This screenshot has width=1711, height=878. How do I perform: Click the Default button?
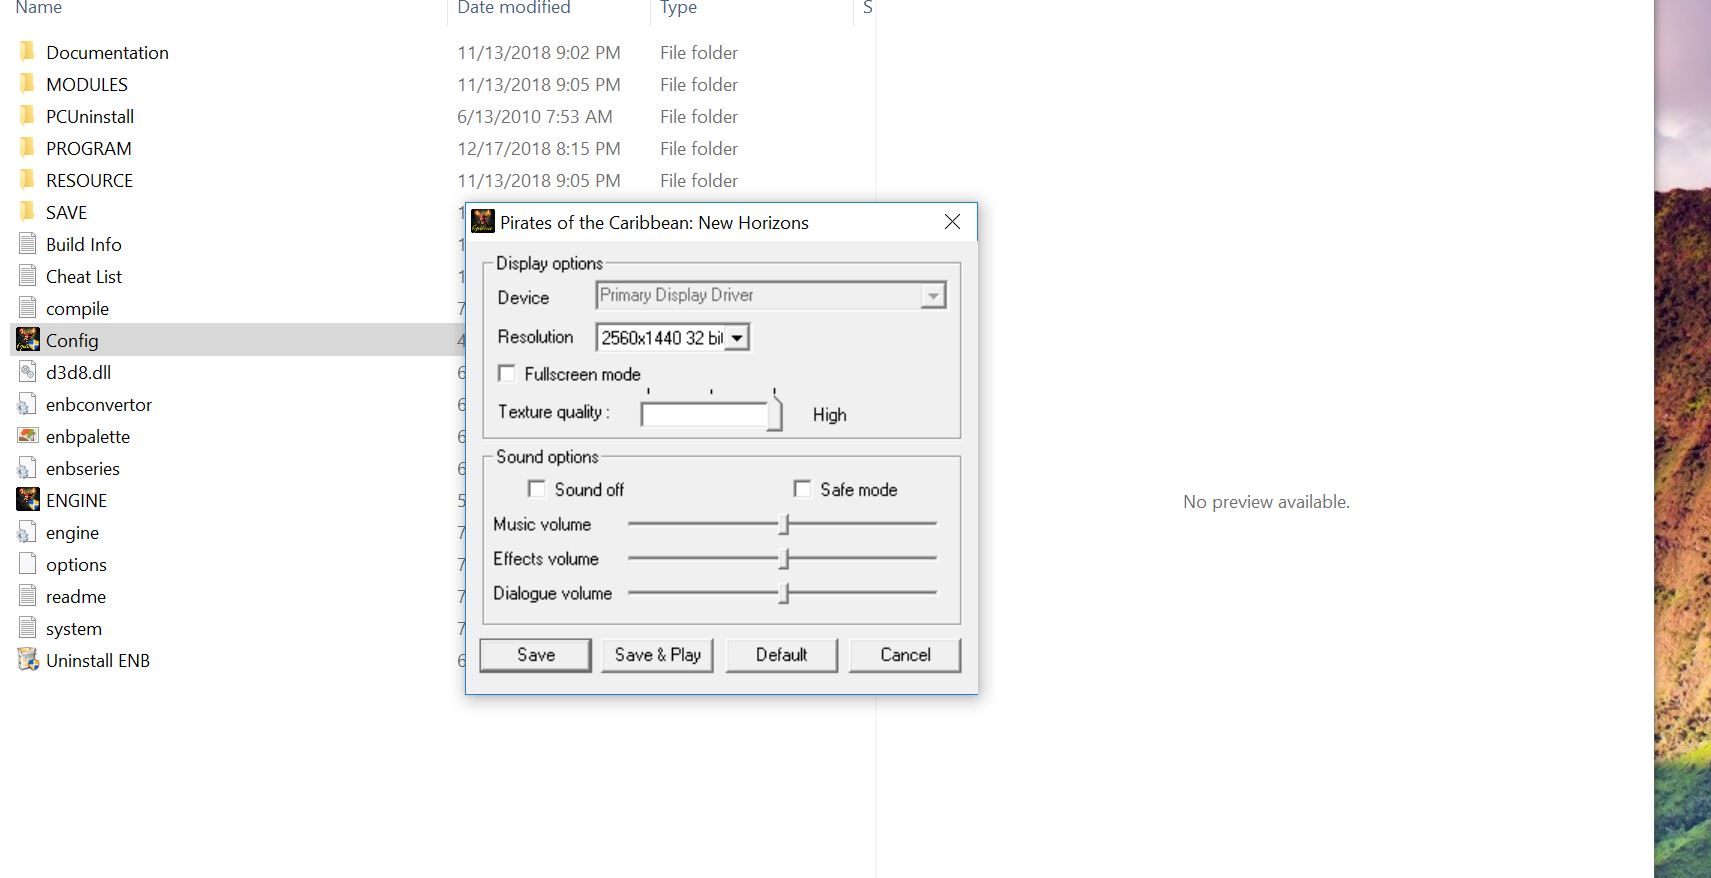pos(781,655)
